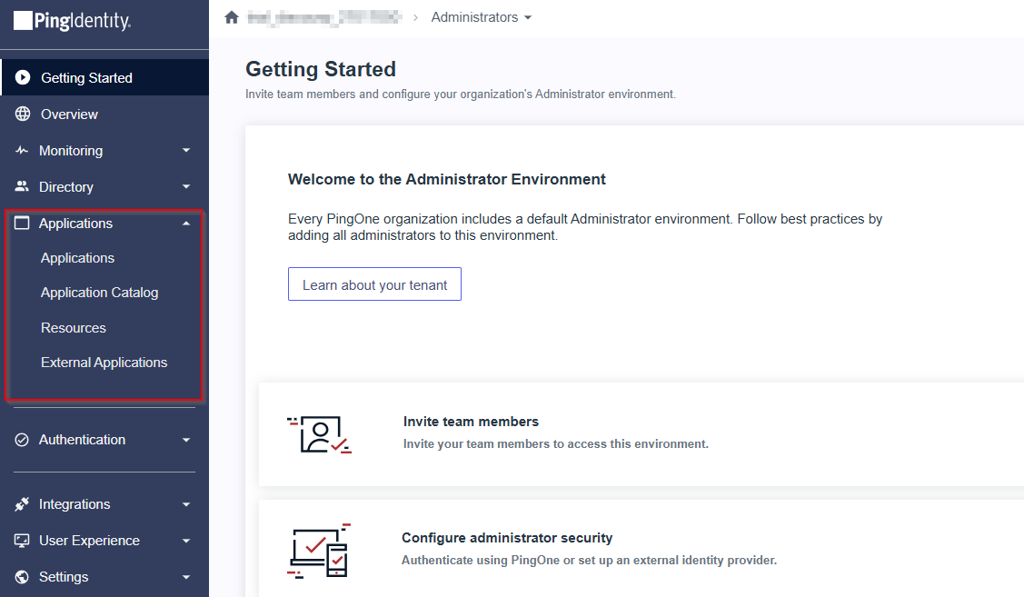Click Learn about your tenant button
1024x597 pixels.
tap(375, 284)
